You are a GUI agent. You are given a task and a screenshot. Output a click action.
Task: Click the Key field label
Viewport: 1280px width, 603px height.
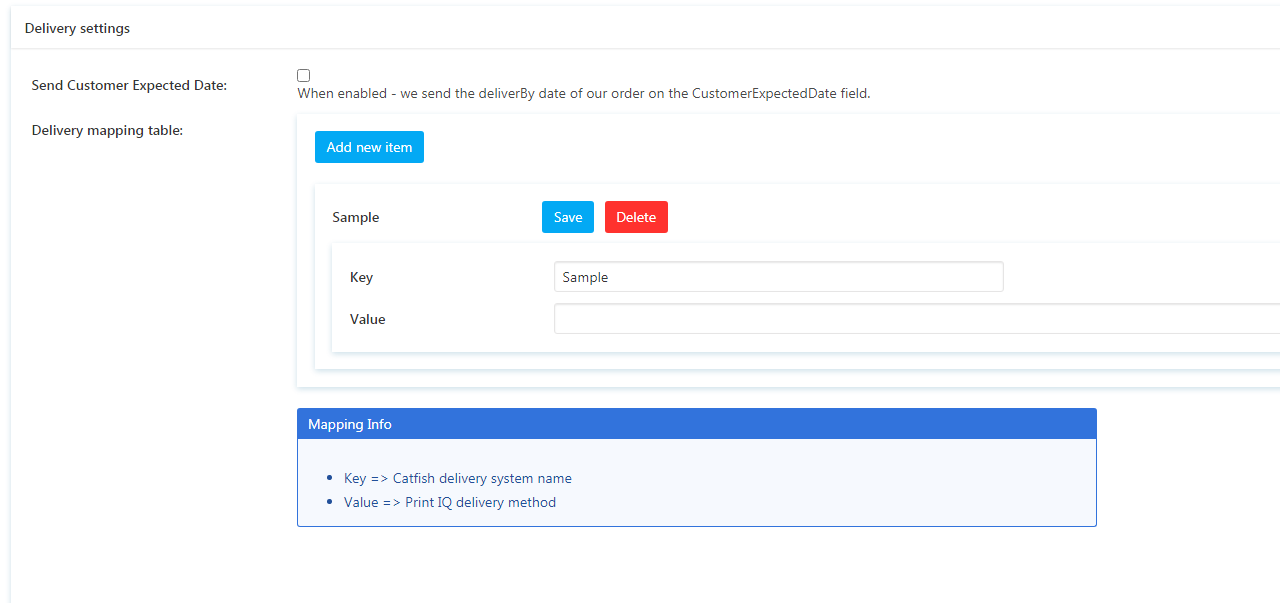pos(361,277)
